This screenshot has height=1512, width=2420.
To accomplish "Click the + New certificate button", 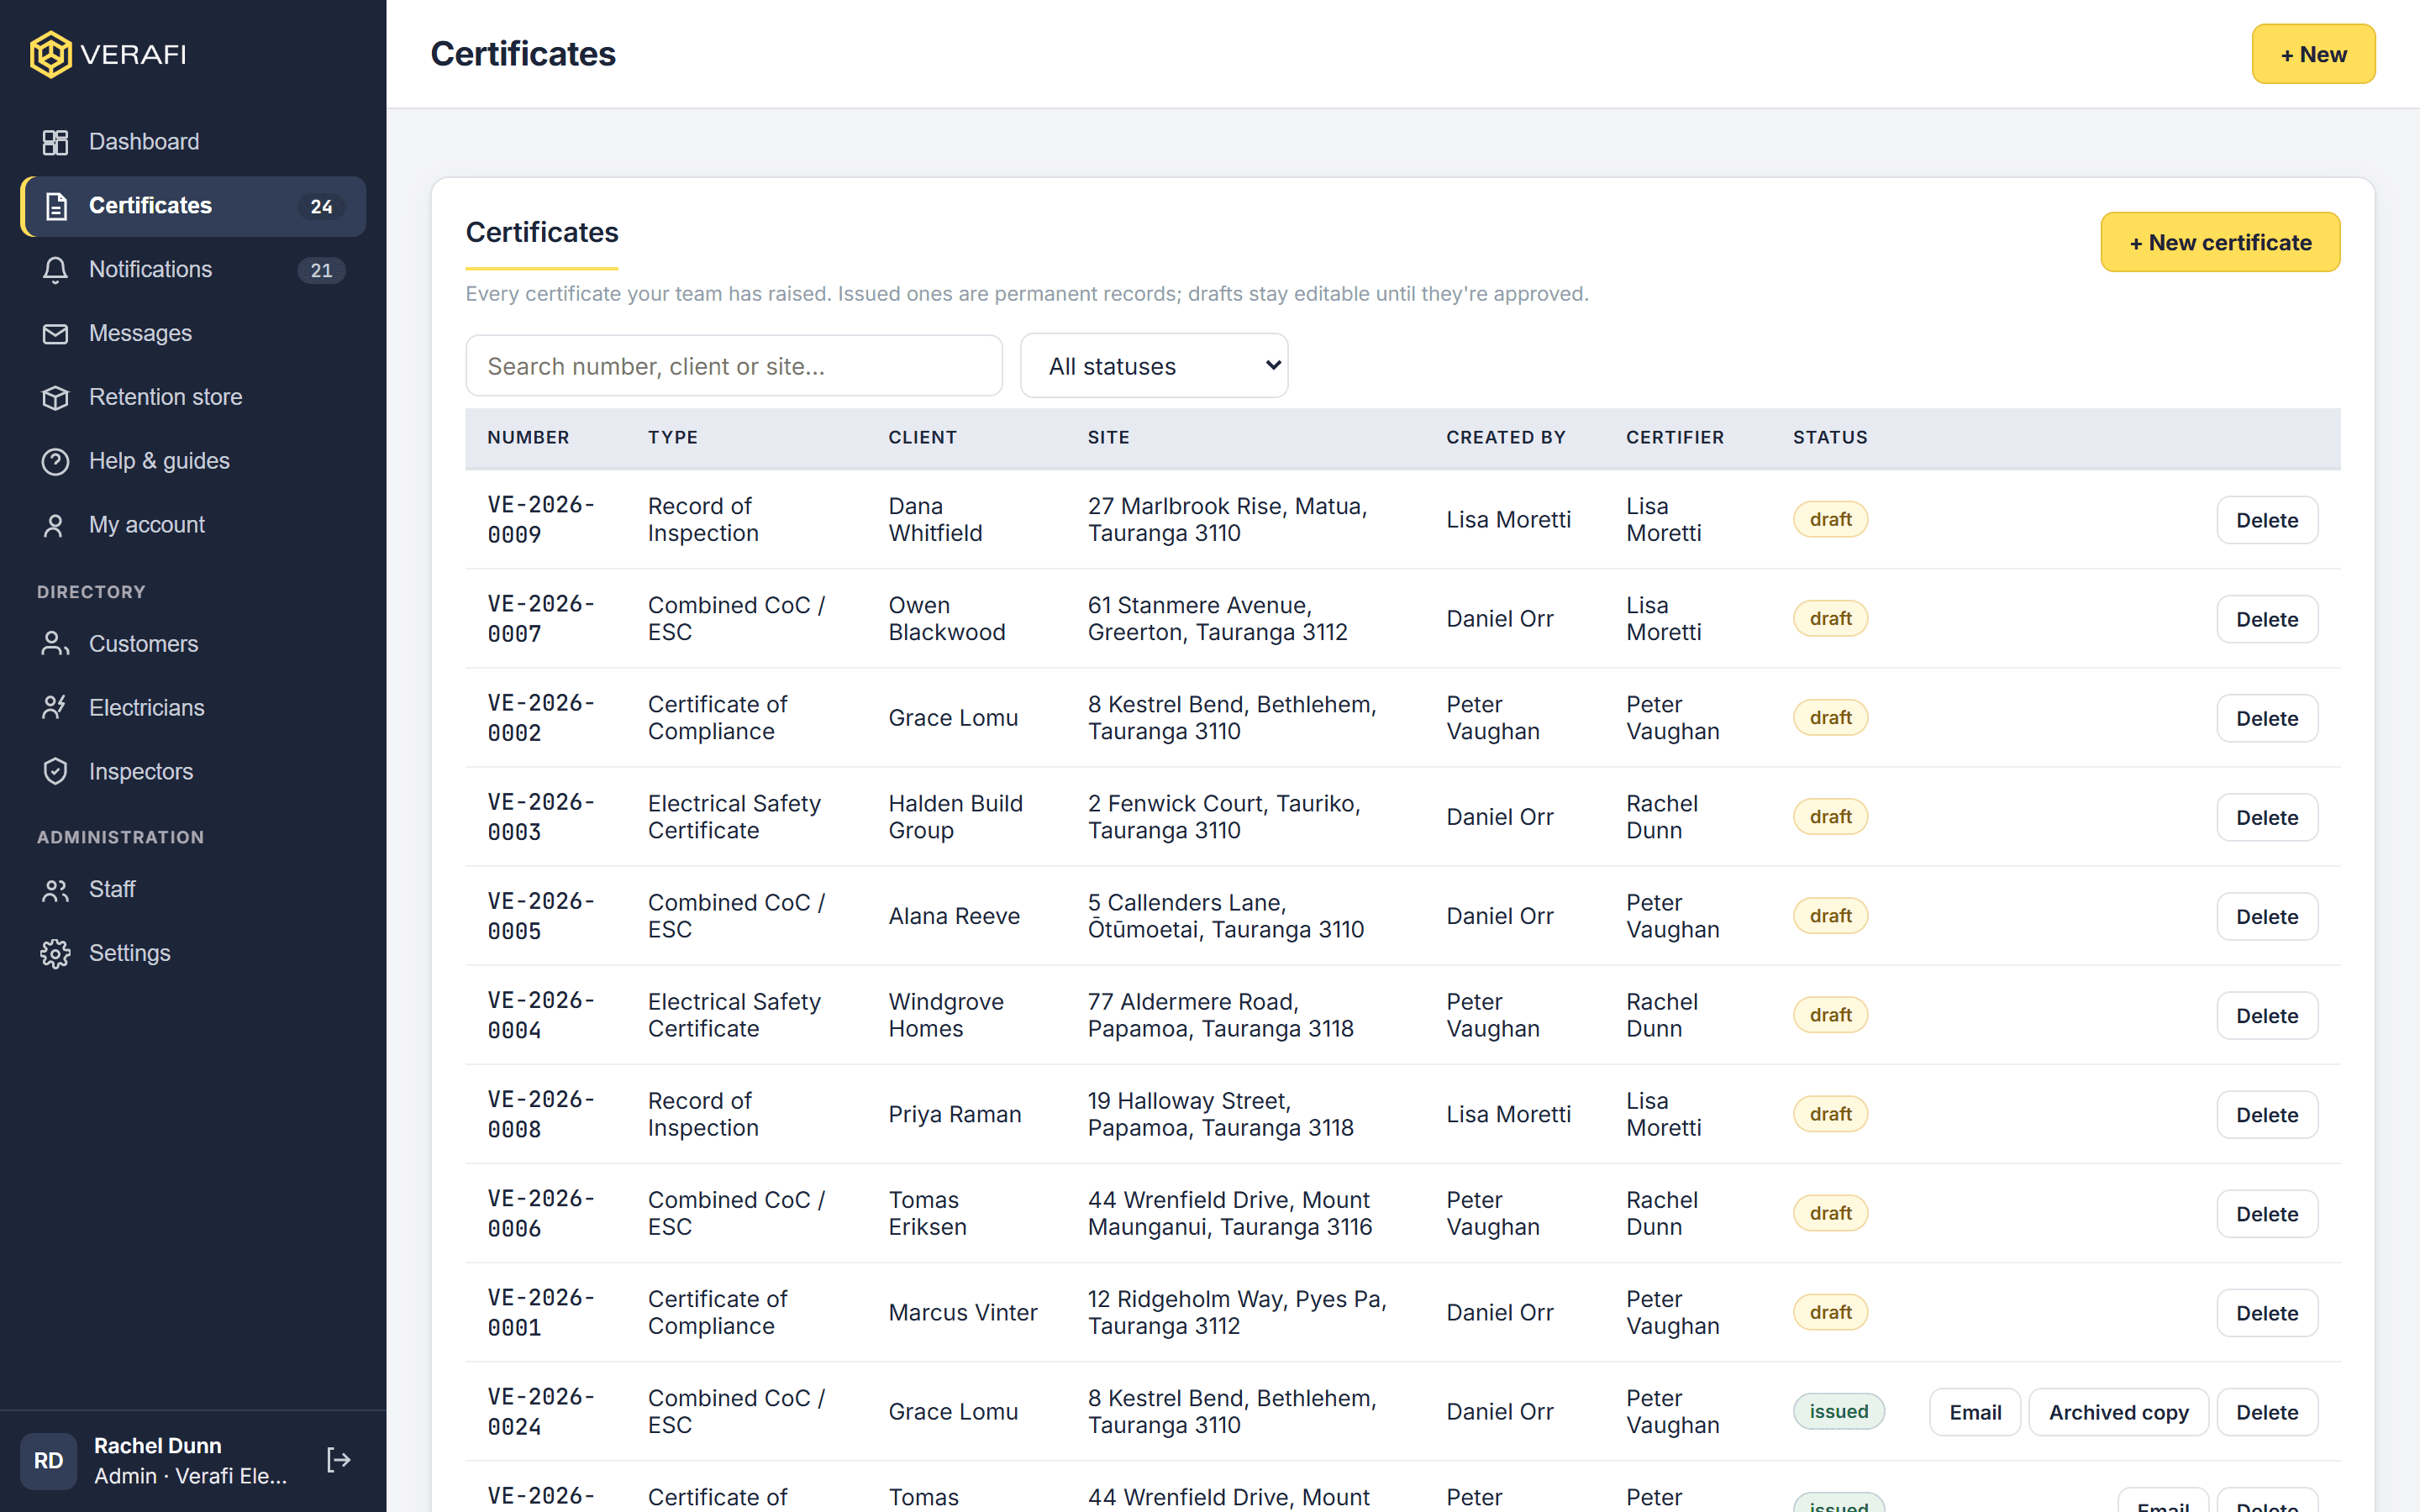I will pos(2220,242).
